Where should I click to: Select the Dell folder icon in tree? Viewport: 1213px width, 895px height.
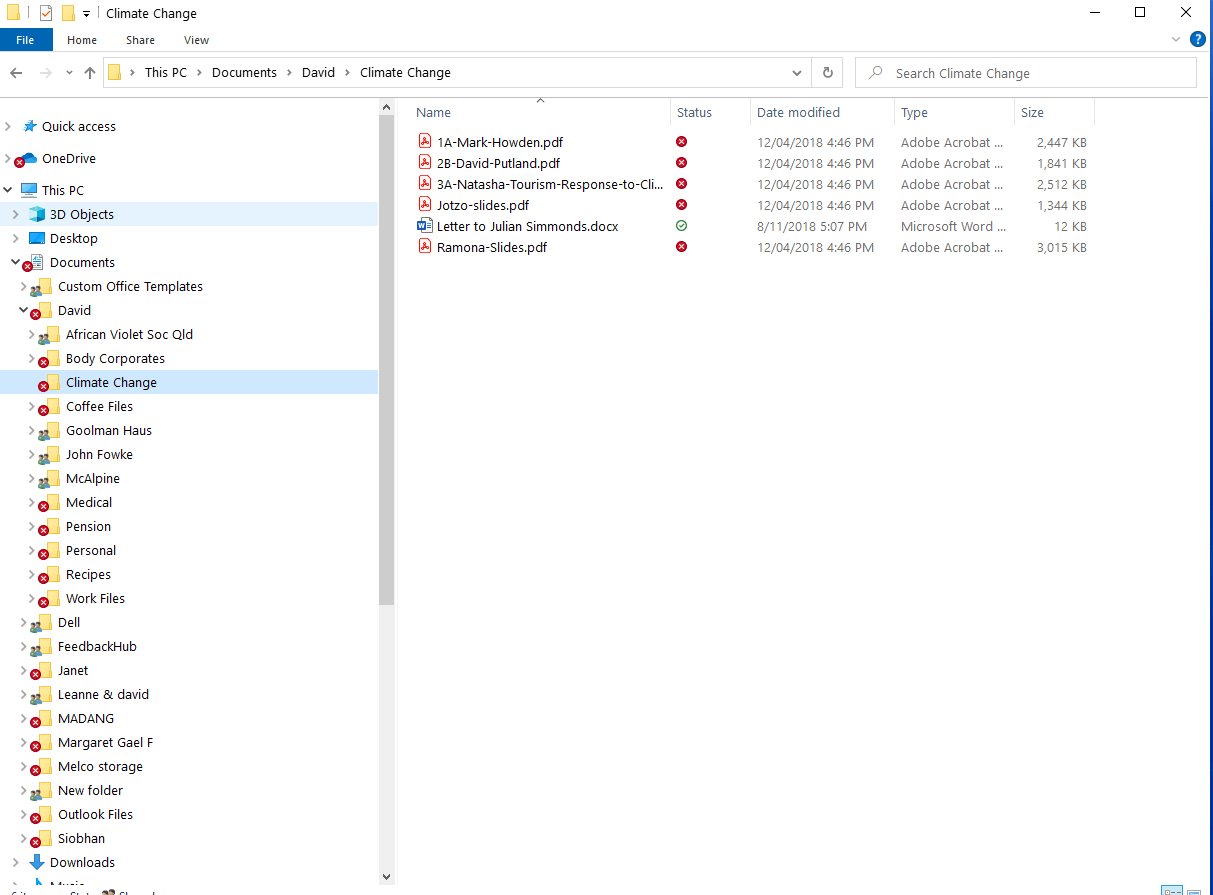click(x=41, y=622)
